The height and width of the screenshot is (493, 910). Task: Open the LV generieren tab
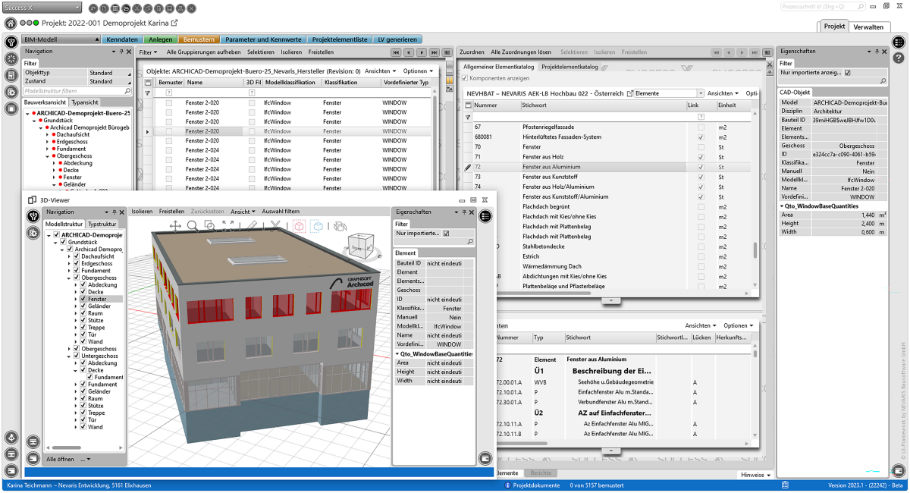pos(397,39)
